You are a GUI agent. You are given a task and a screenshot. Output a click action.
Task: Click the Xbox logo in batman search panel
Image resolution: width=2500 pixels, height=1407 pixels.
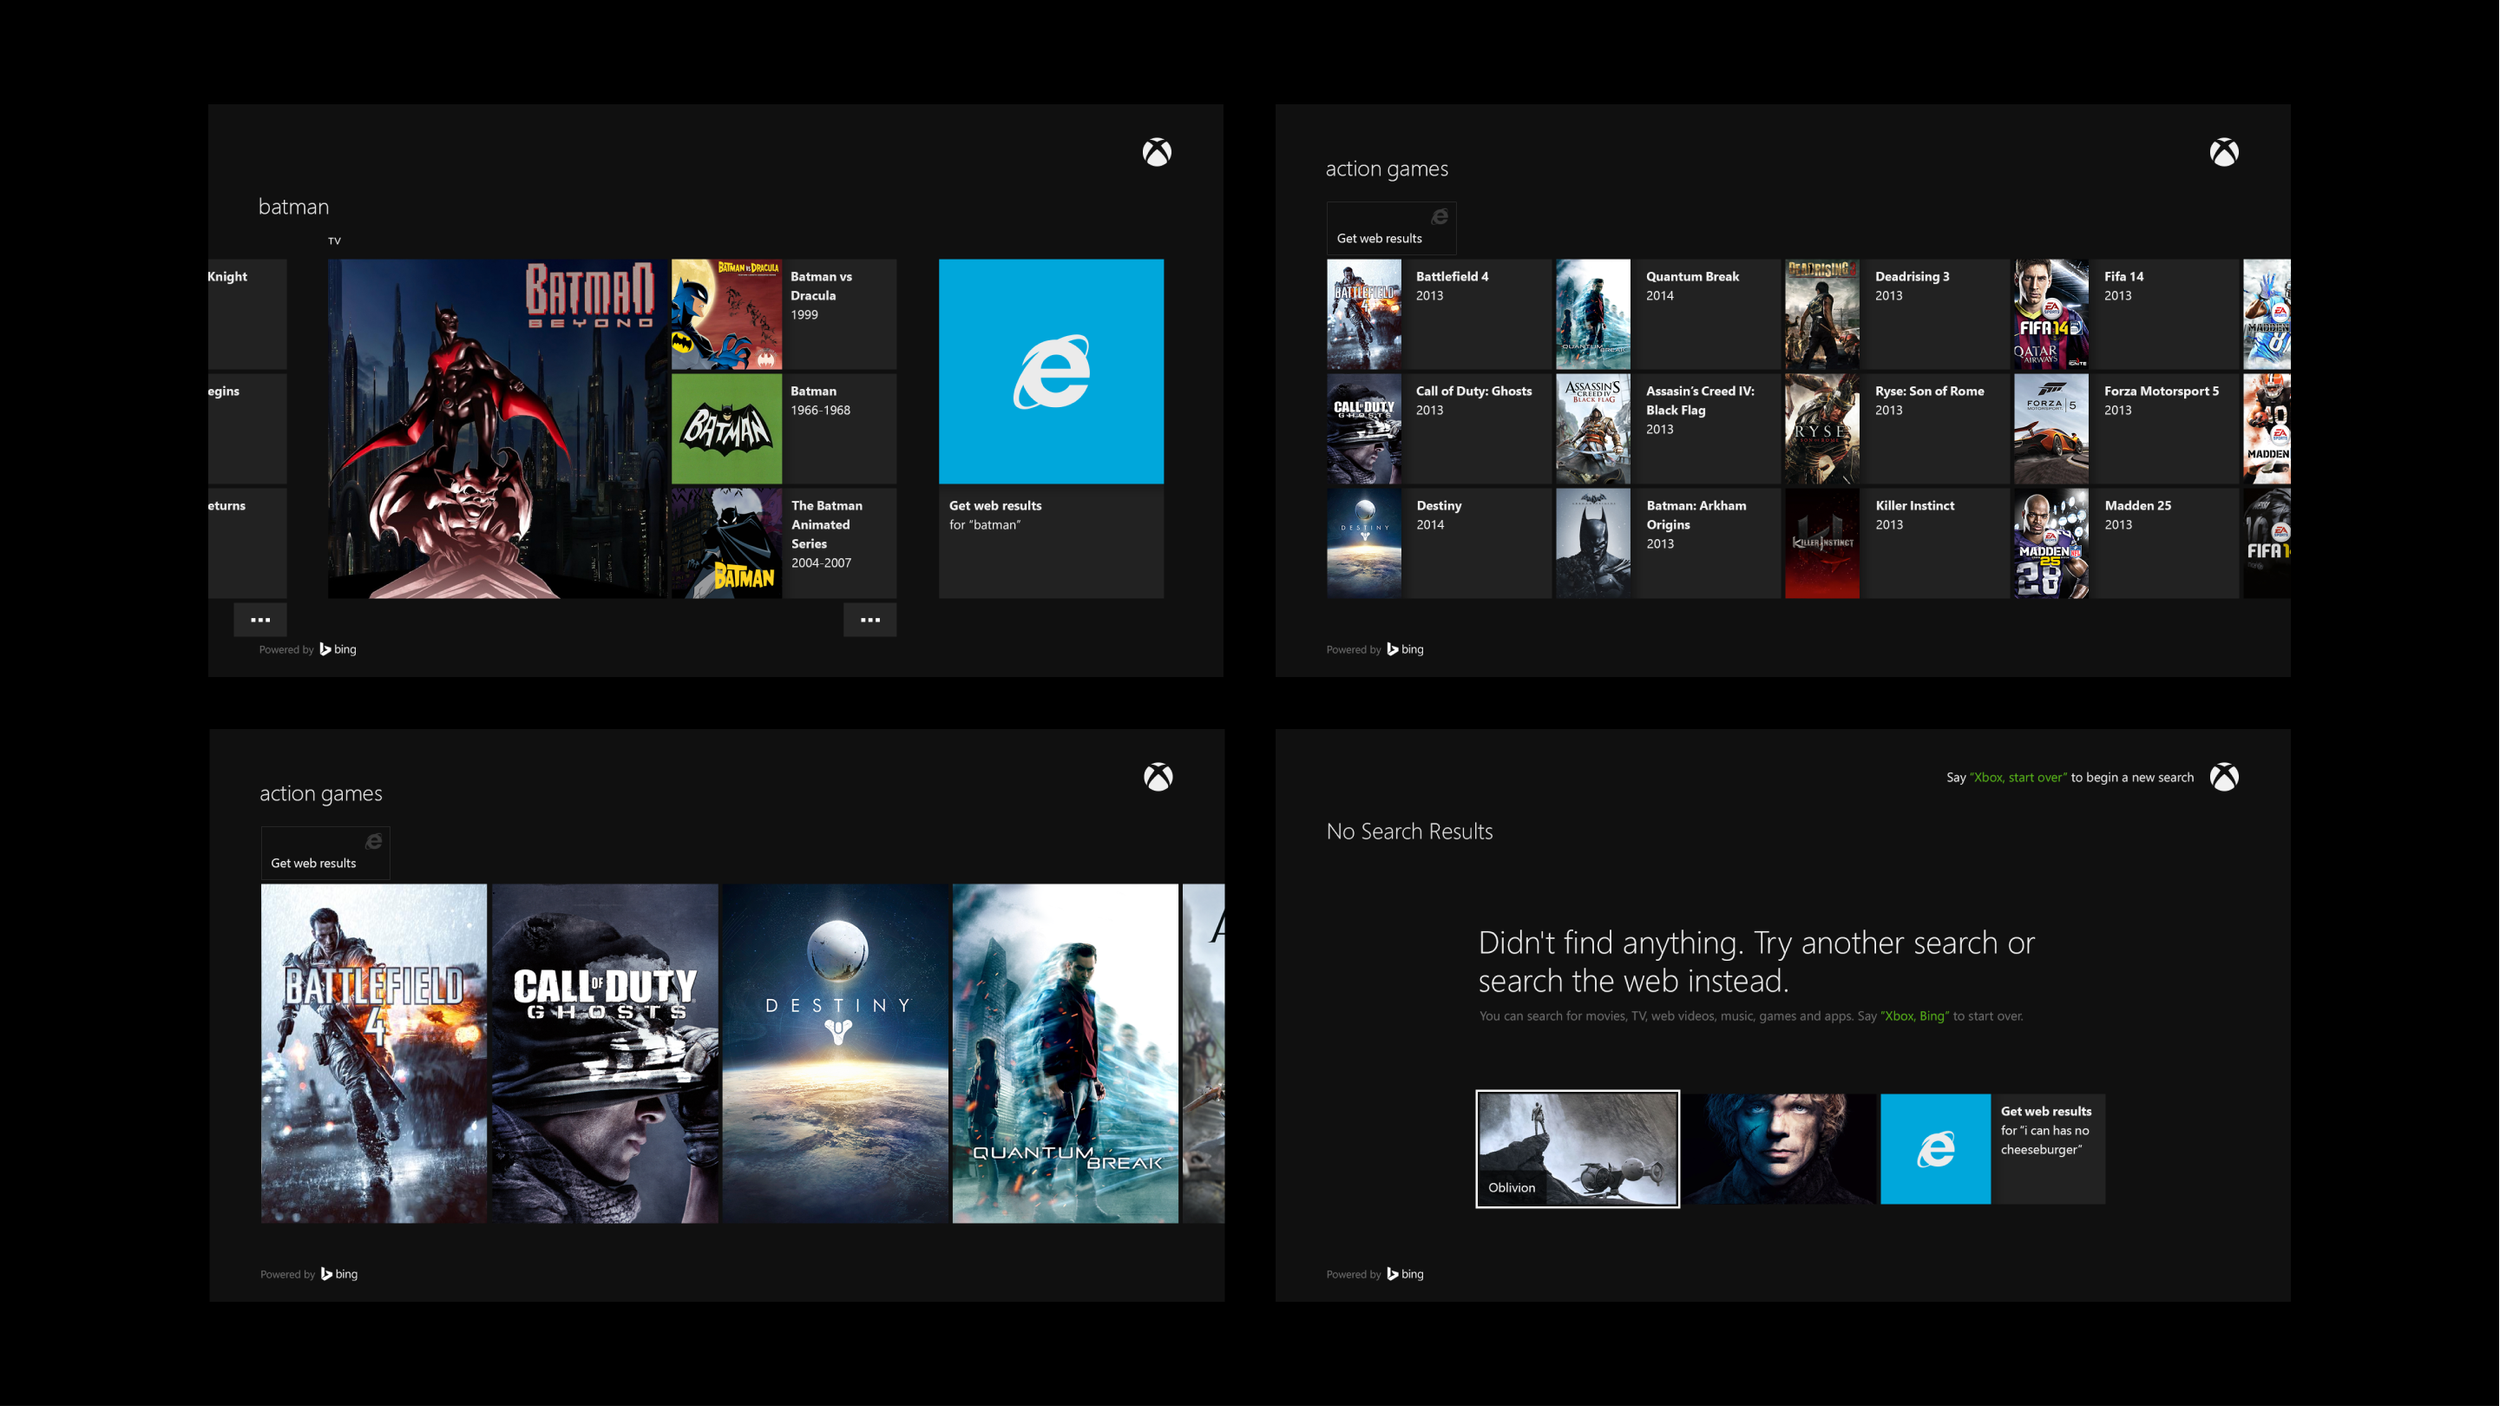click(x=1157, y=152)
